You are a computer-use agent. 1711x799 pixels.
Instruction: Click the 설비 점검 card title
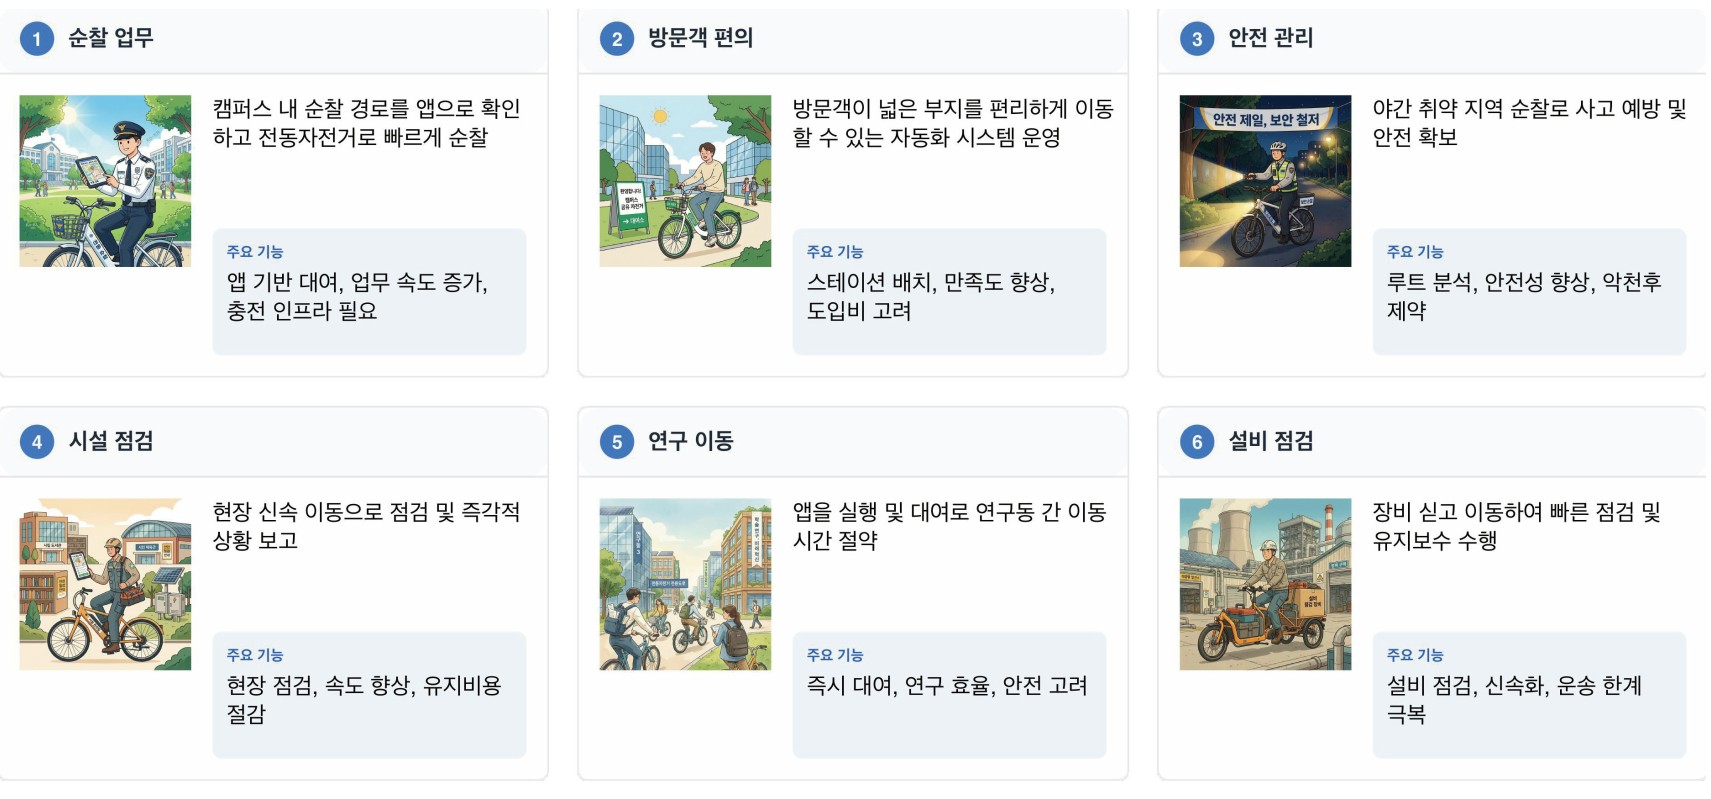[x=1270, y=441]
